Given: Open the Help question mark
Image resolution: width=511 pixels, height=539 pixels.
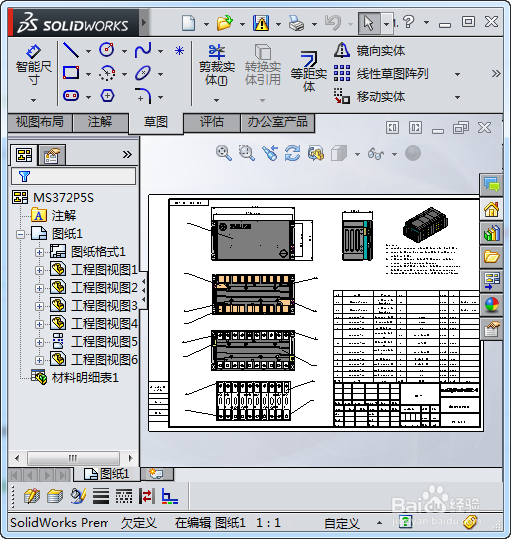Looking at the screenshot, I should 408,22.
